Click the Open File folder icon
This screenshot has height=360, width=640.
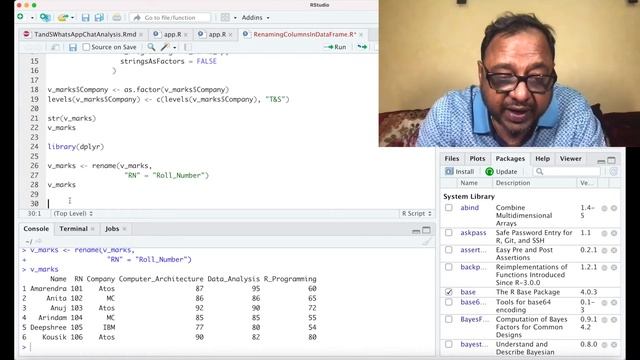(x=62, y=18)
